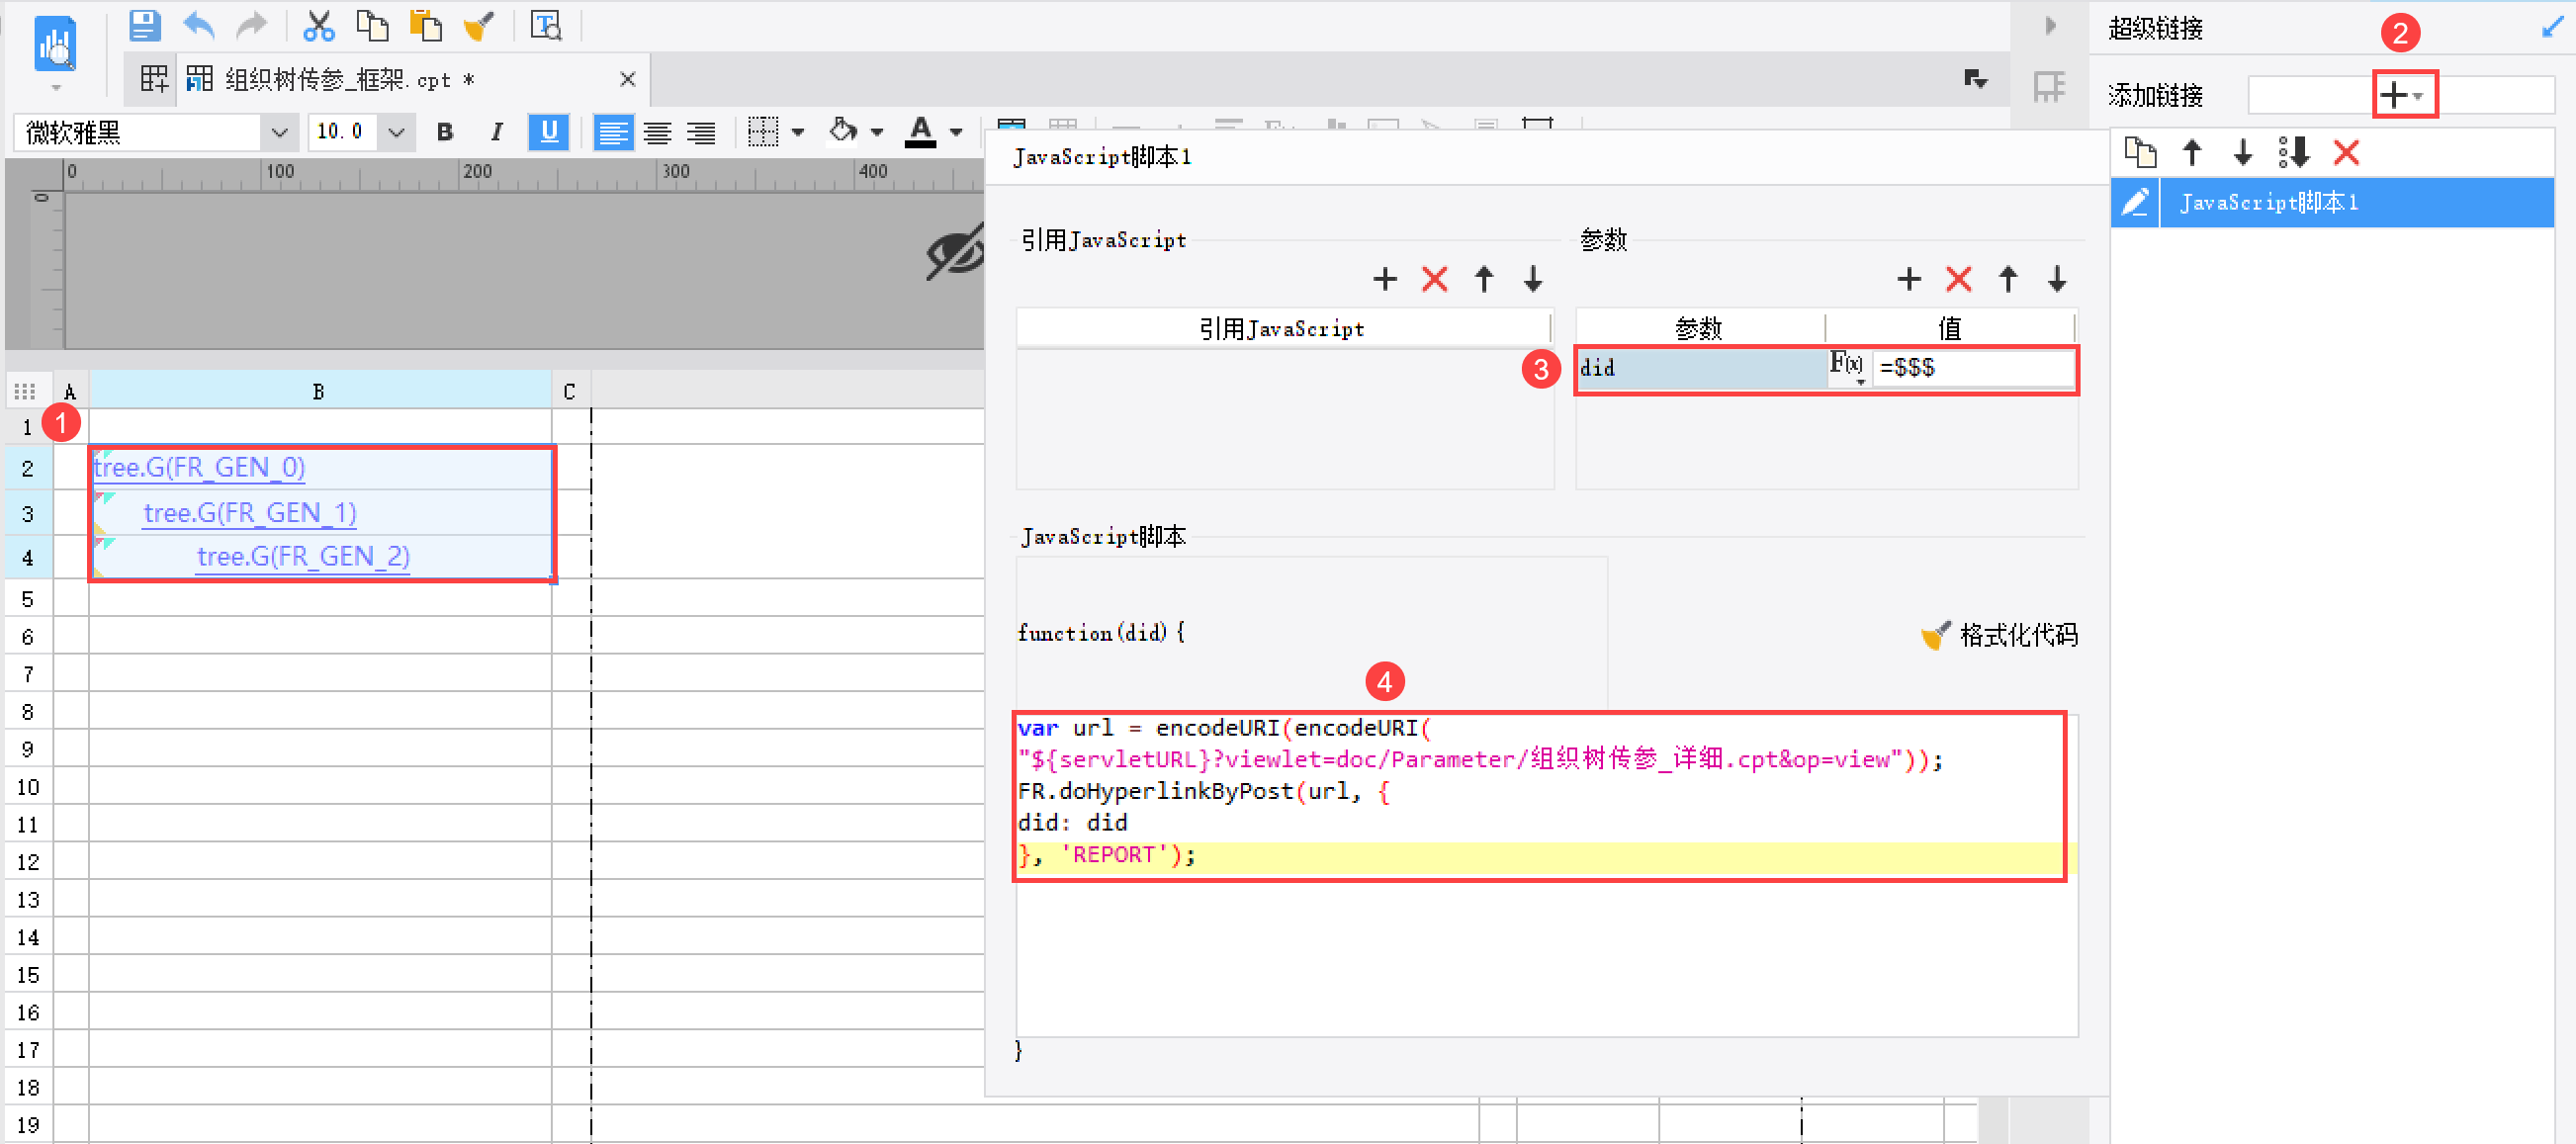The width and height of the screenshot is (2576, 1144).
Task: Click the Cut scissors icon
Action: click(x=318, y=26)
